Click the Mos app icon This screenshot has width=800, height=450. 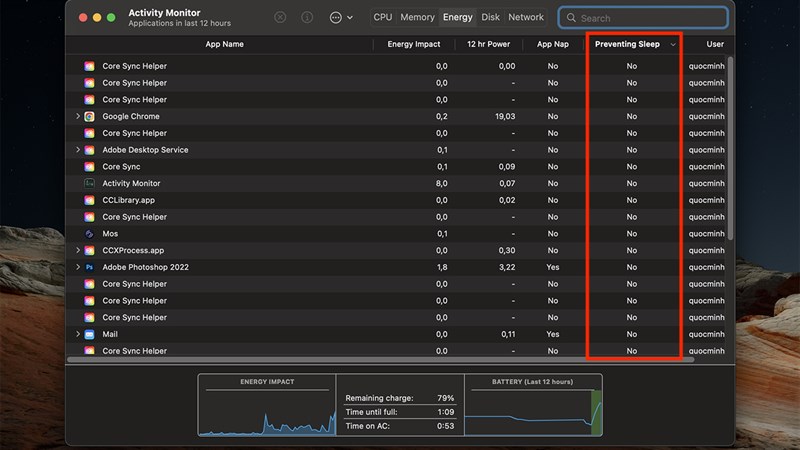point(89,234)
